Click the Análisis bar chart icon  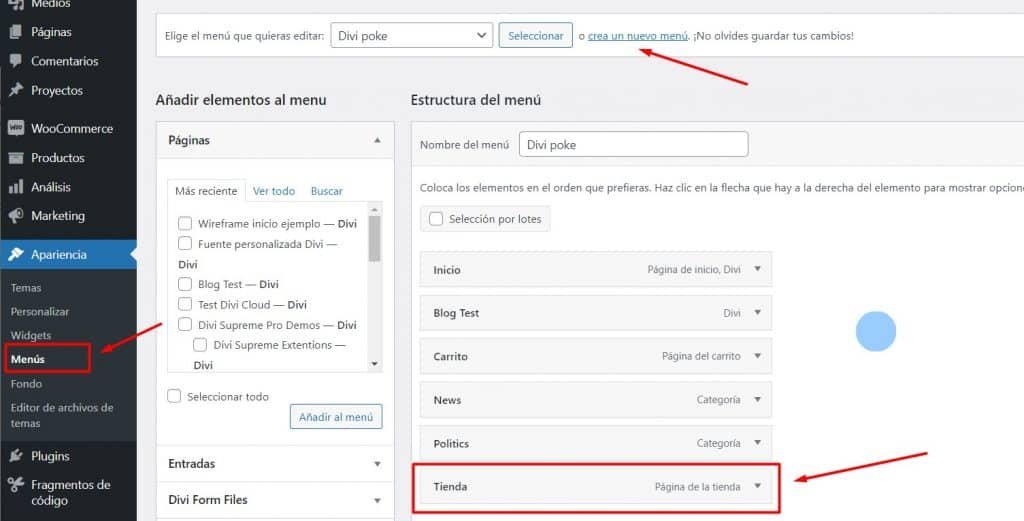16,187
